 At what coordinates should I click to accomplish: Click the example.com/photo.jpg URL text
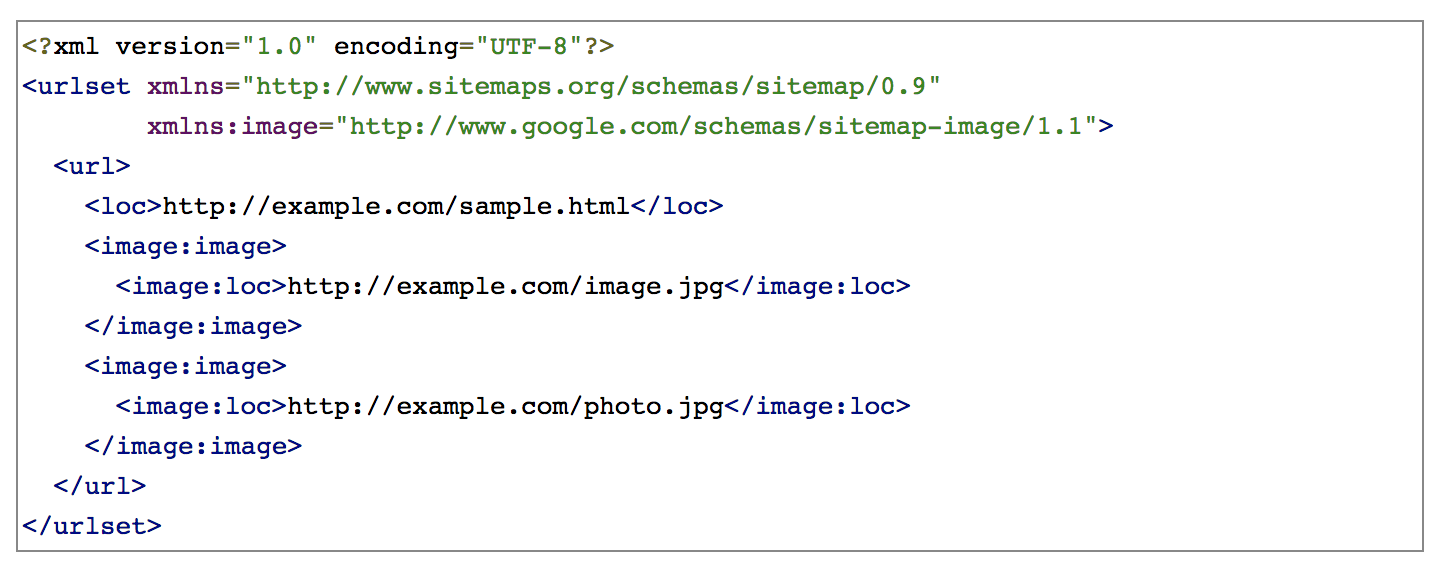coord(505,407)
